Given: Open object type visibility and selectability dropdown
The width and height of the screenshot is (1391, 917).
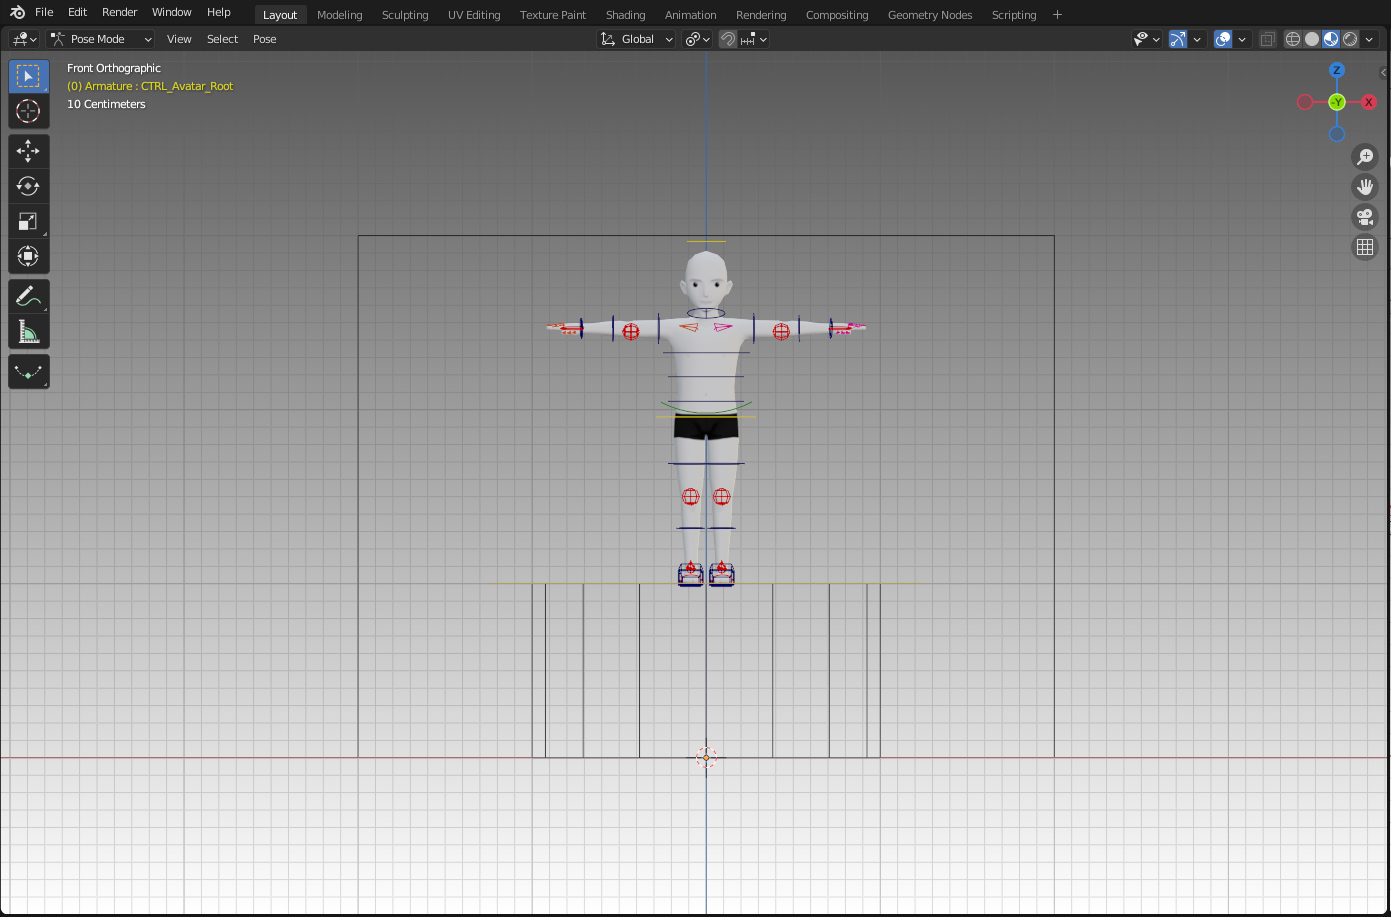Looking at the screenshot, I should click(1147, 39).
